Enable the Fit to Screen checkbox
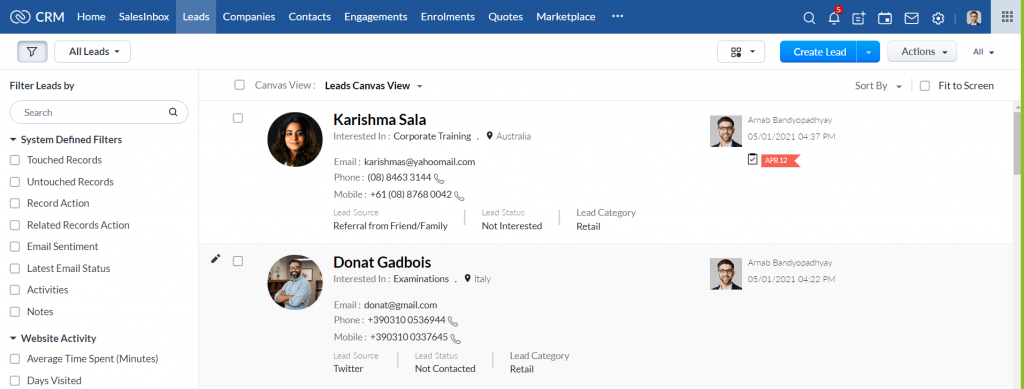The height and width of the screenshot is (389, 1024). [x=925, y=86]
